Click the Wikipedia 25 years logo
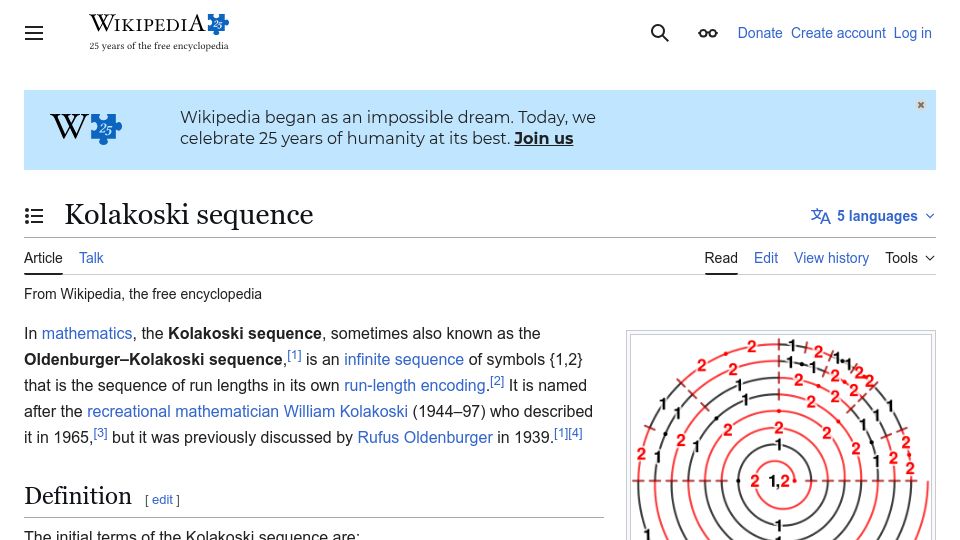The height and width of the screenshot is (540, 960). click(159, 32)
